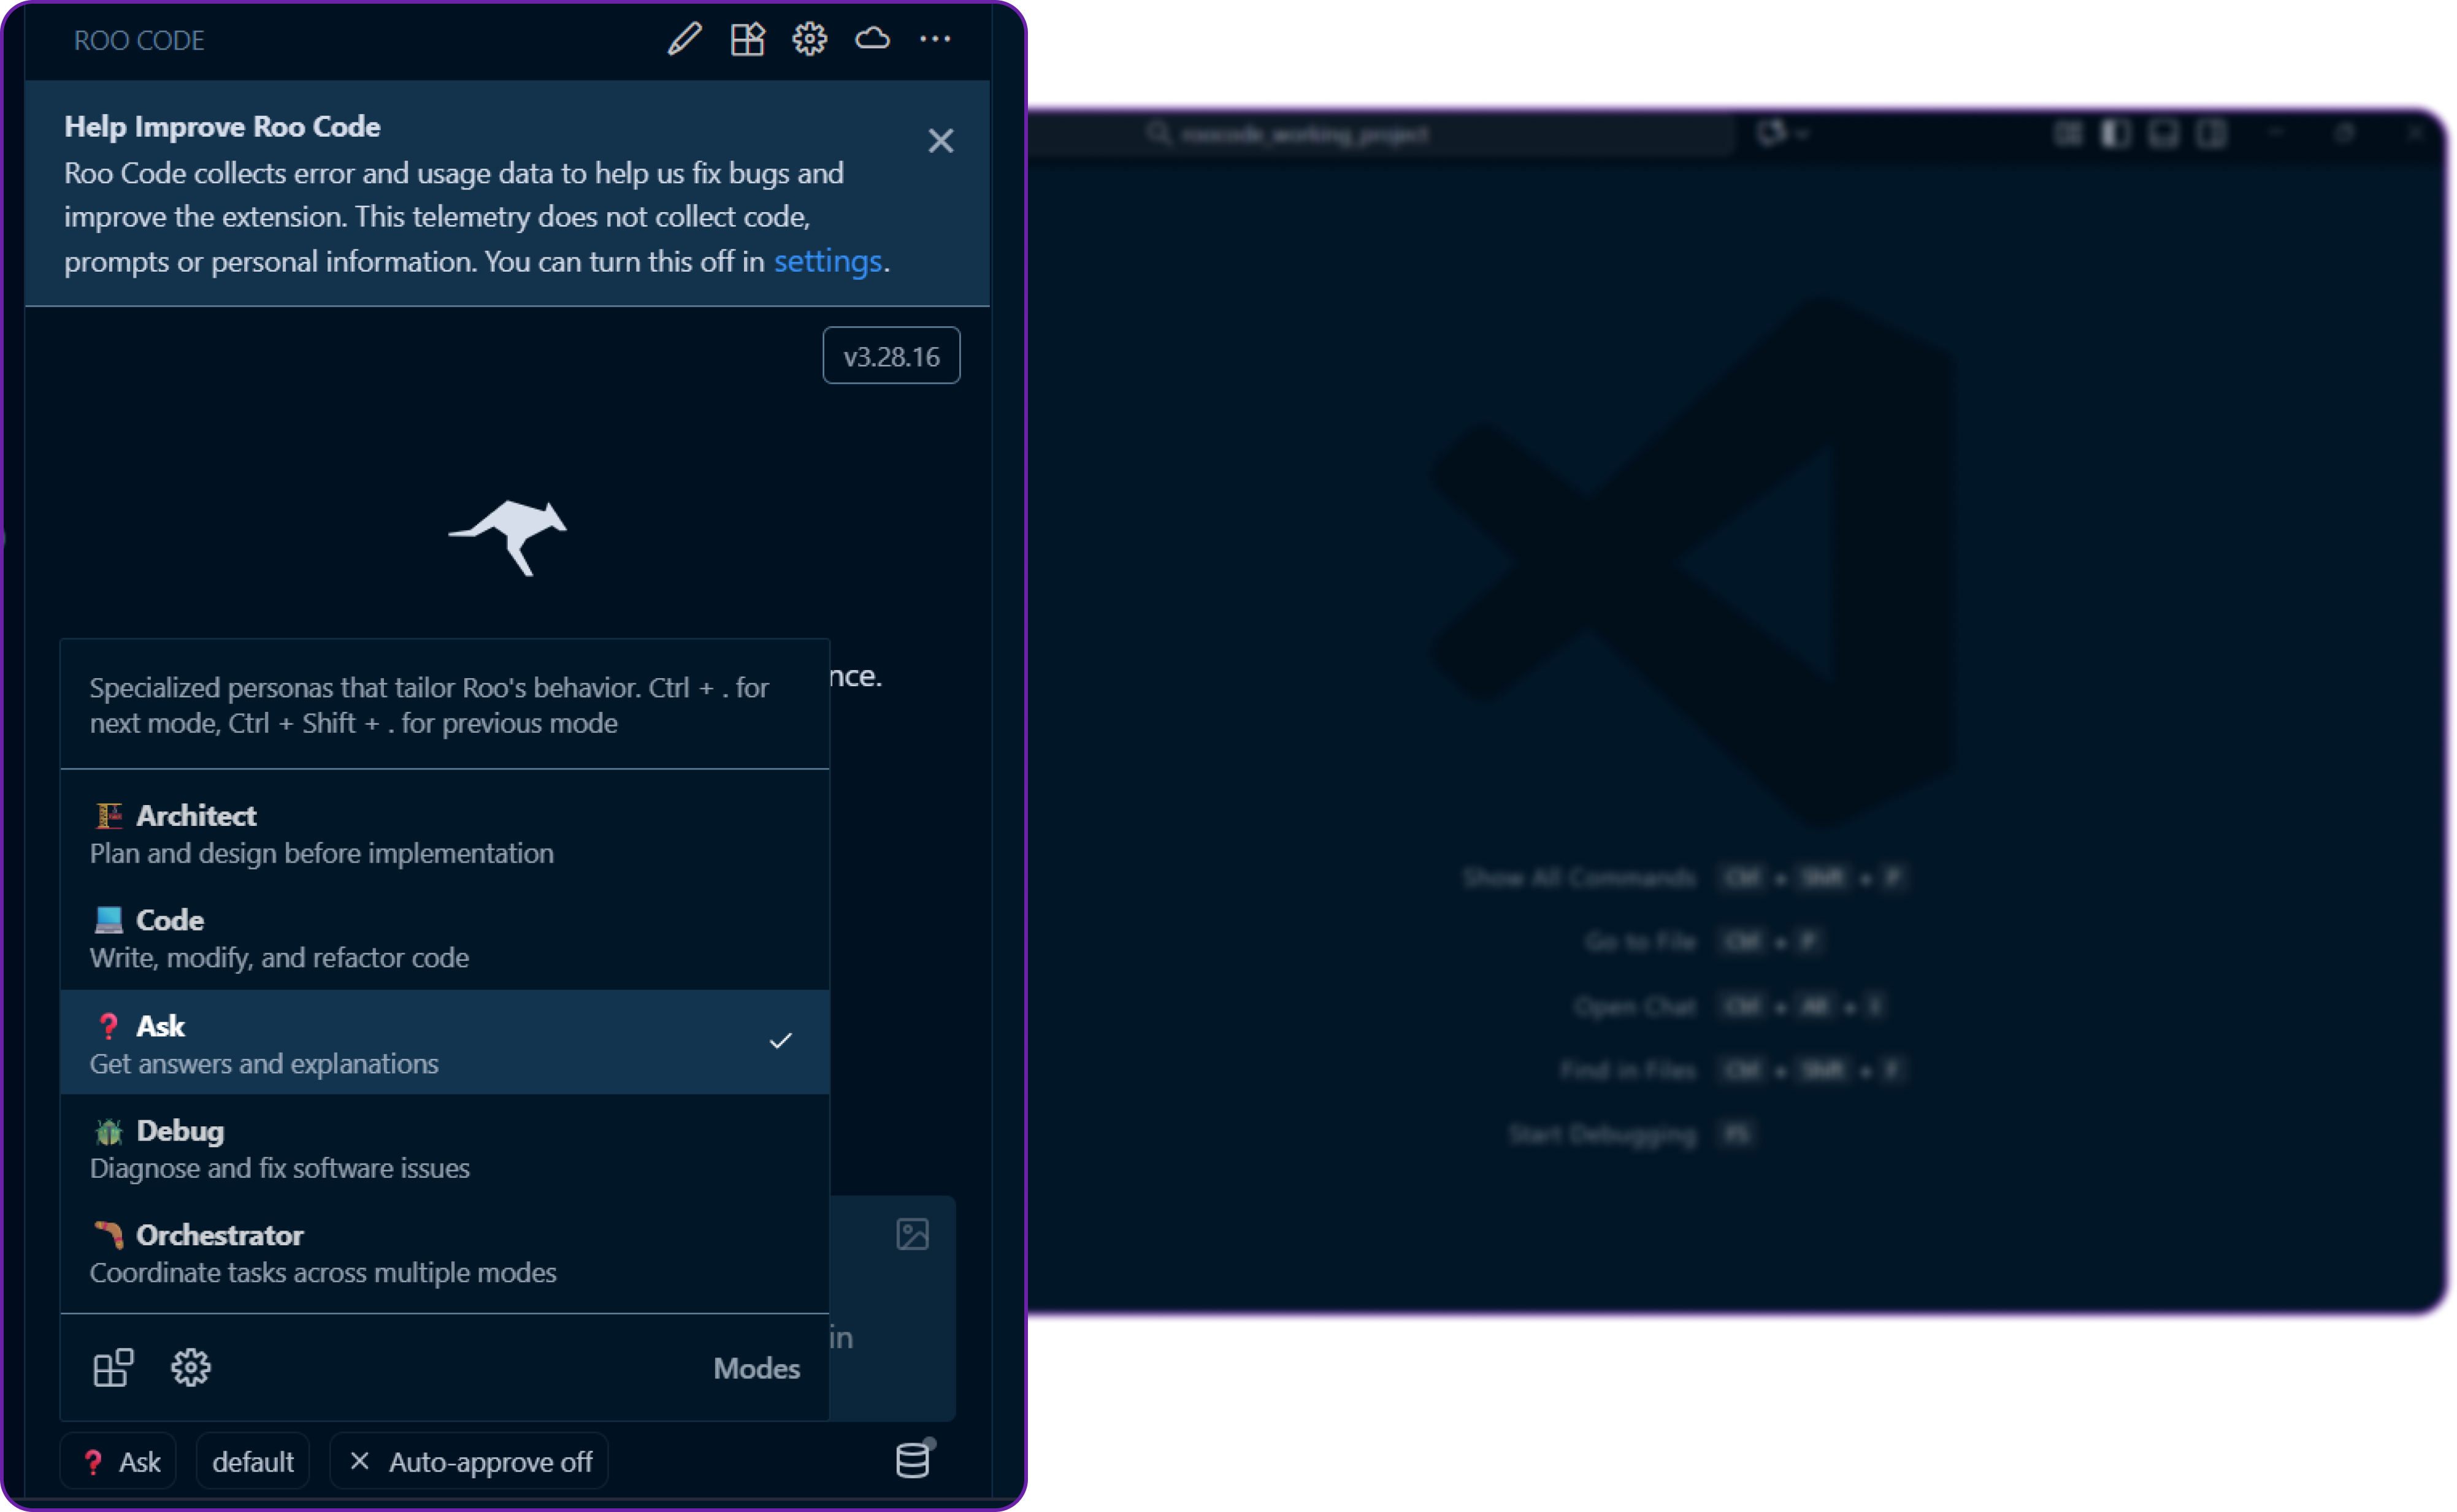Click the v3.28.16 version button

891,356
